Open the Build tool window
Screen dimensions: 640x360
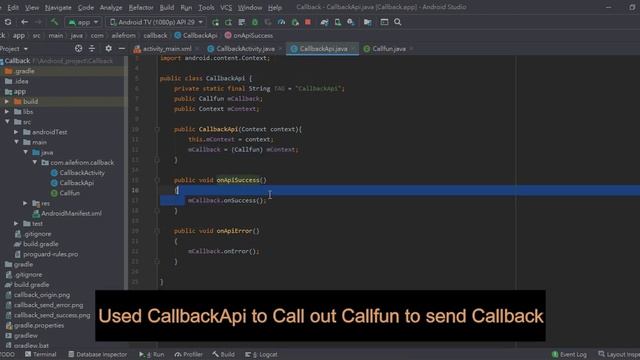tap(223, 354)
